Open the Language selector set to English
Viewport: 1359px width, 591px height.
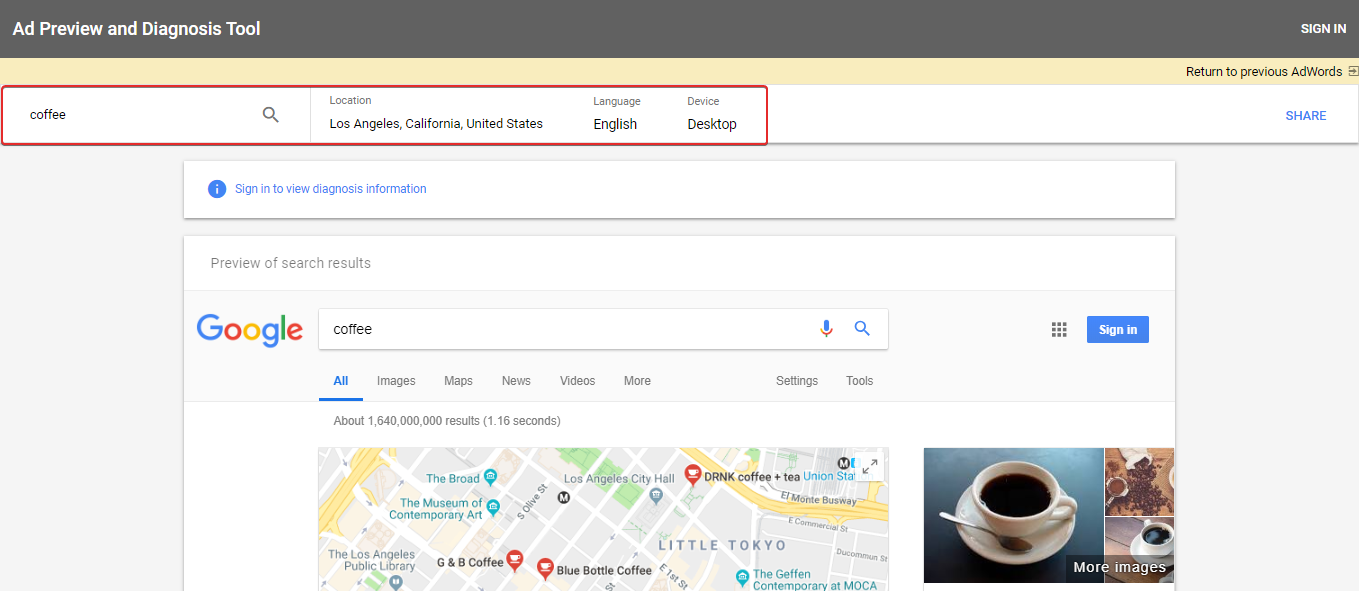coord(616,114)
